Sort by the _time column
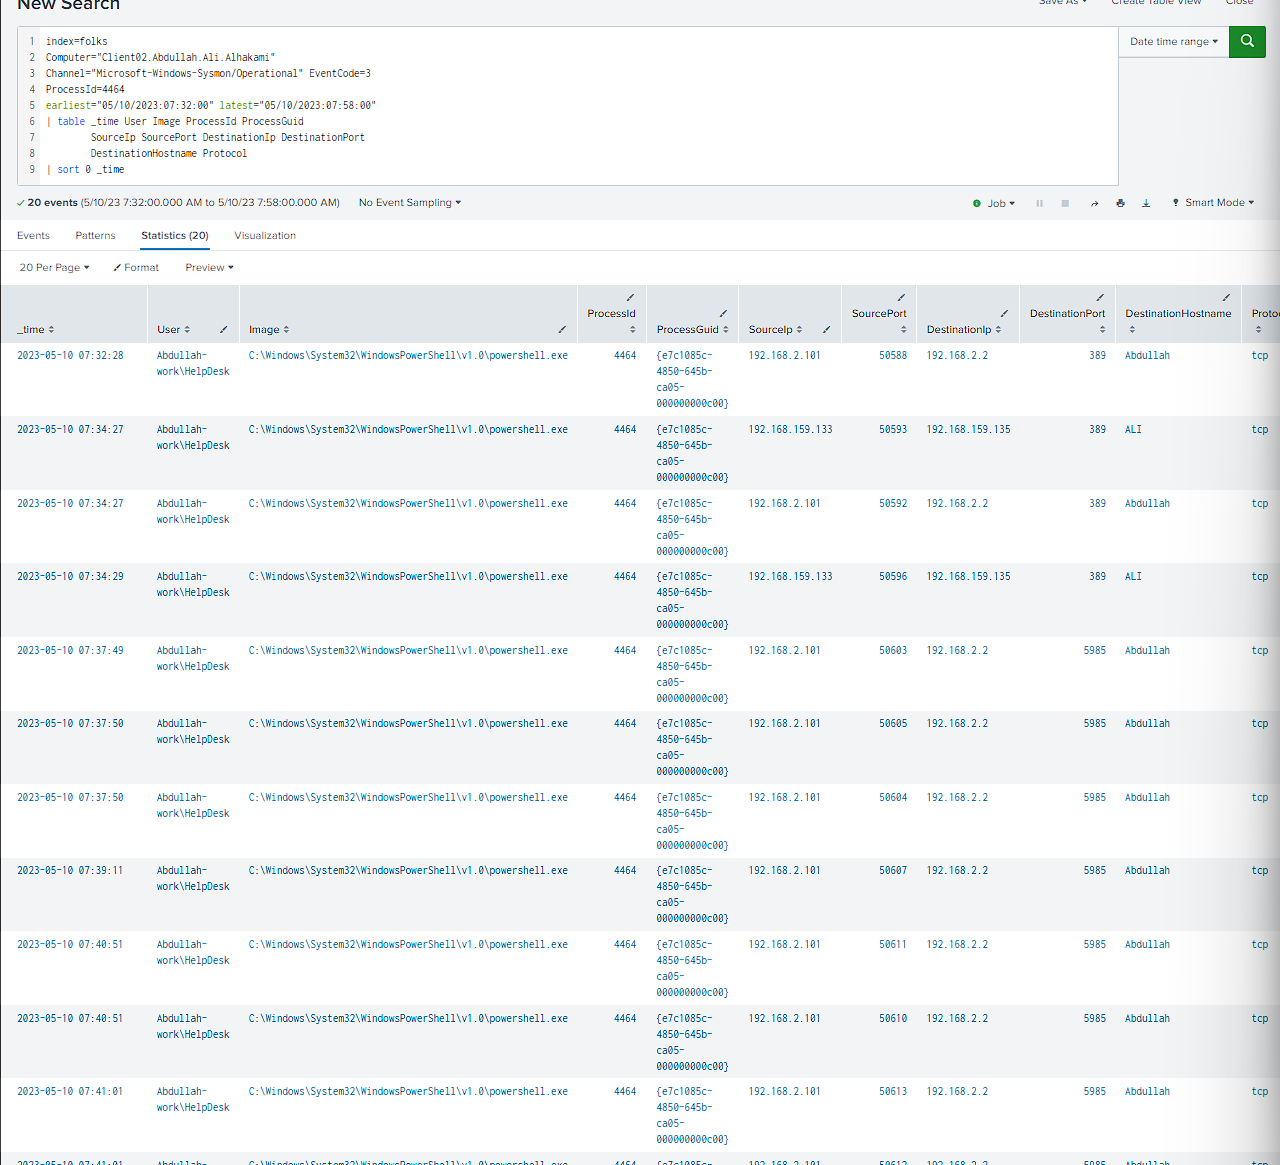The image size is (1280, 1165). [36, 329]
